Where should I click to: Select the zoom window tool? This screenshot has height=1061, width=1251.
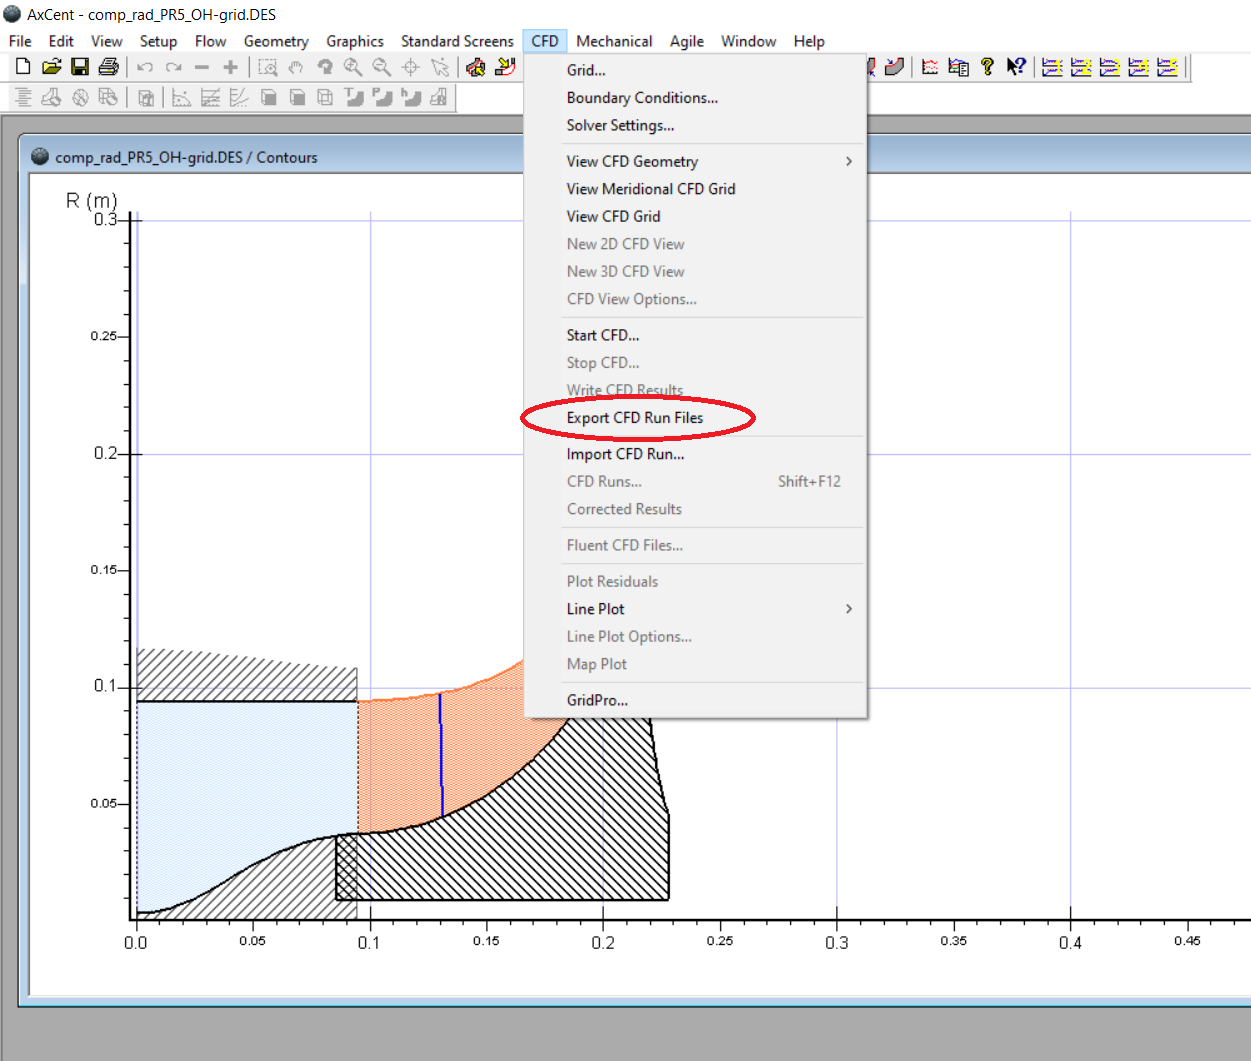click(268, 67)
